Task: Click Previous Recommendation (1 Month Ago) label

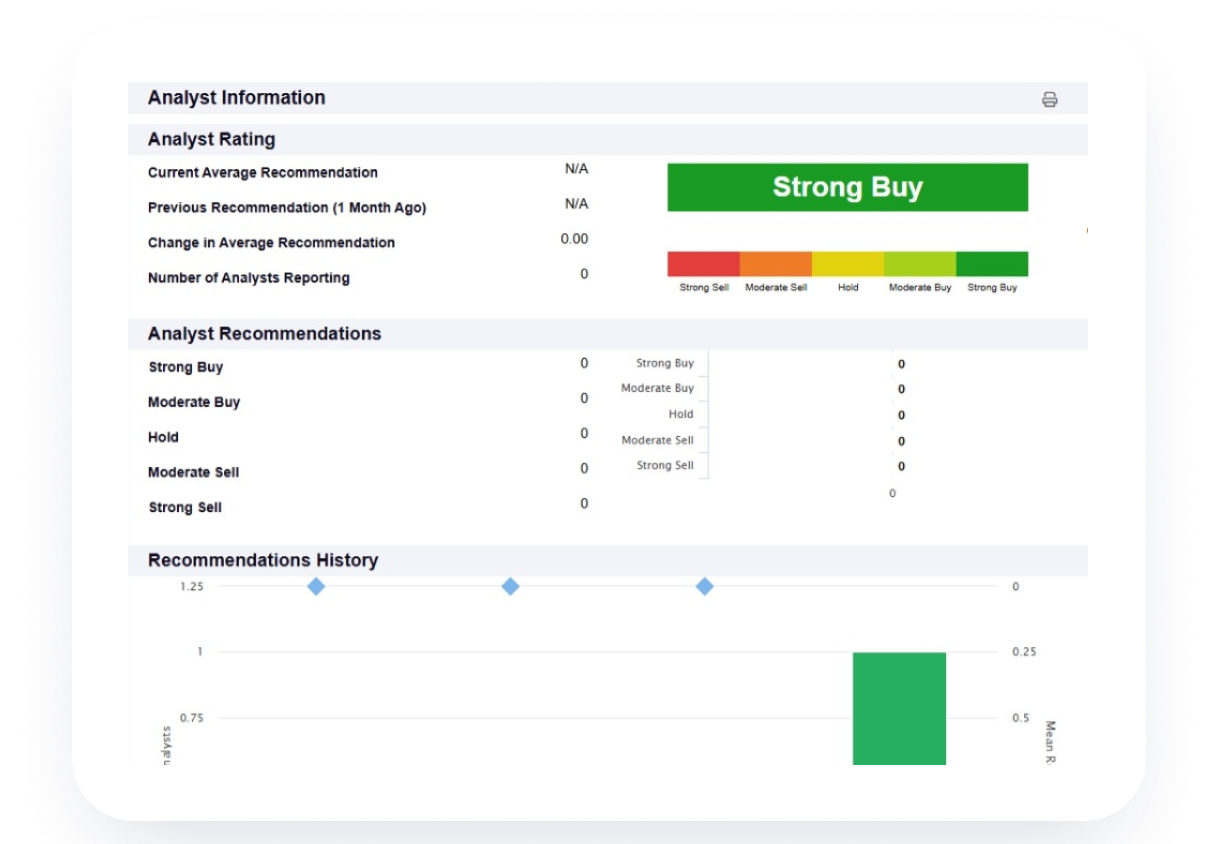Action: coord(287,207)
